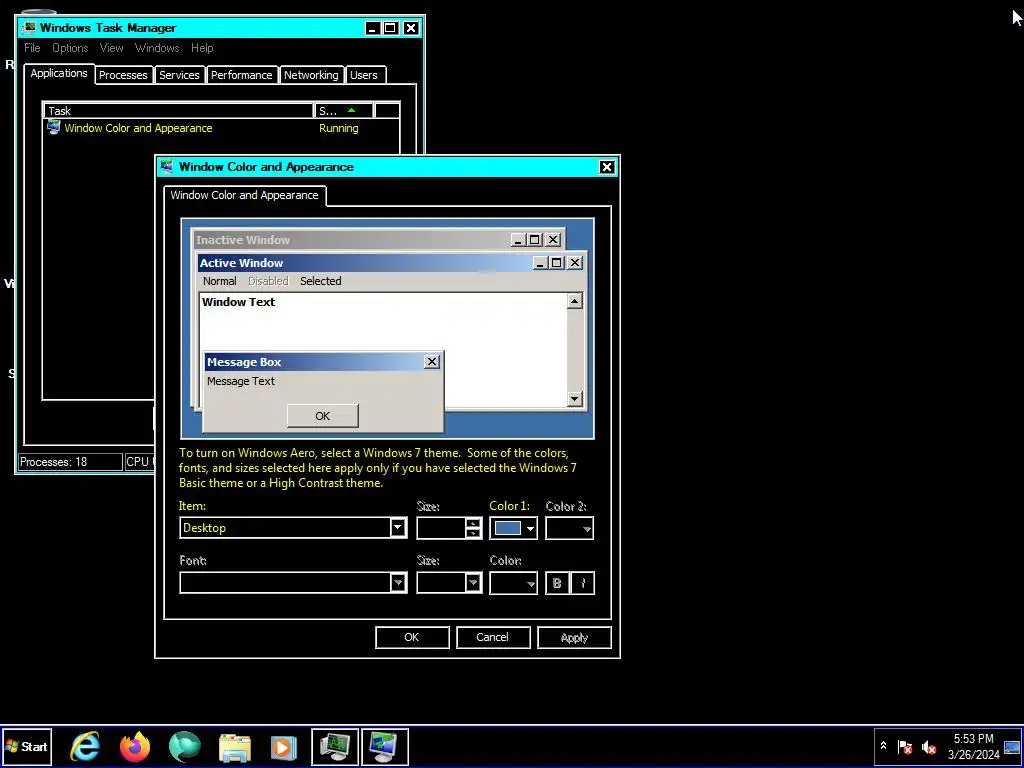This screenshot has height=768, width=1024.
Task: Open the font Color dropdown
Action: (513, 583)
